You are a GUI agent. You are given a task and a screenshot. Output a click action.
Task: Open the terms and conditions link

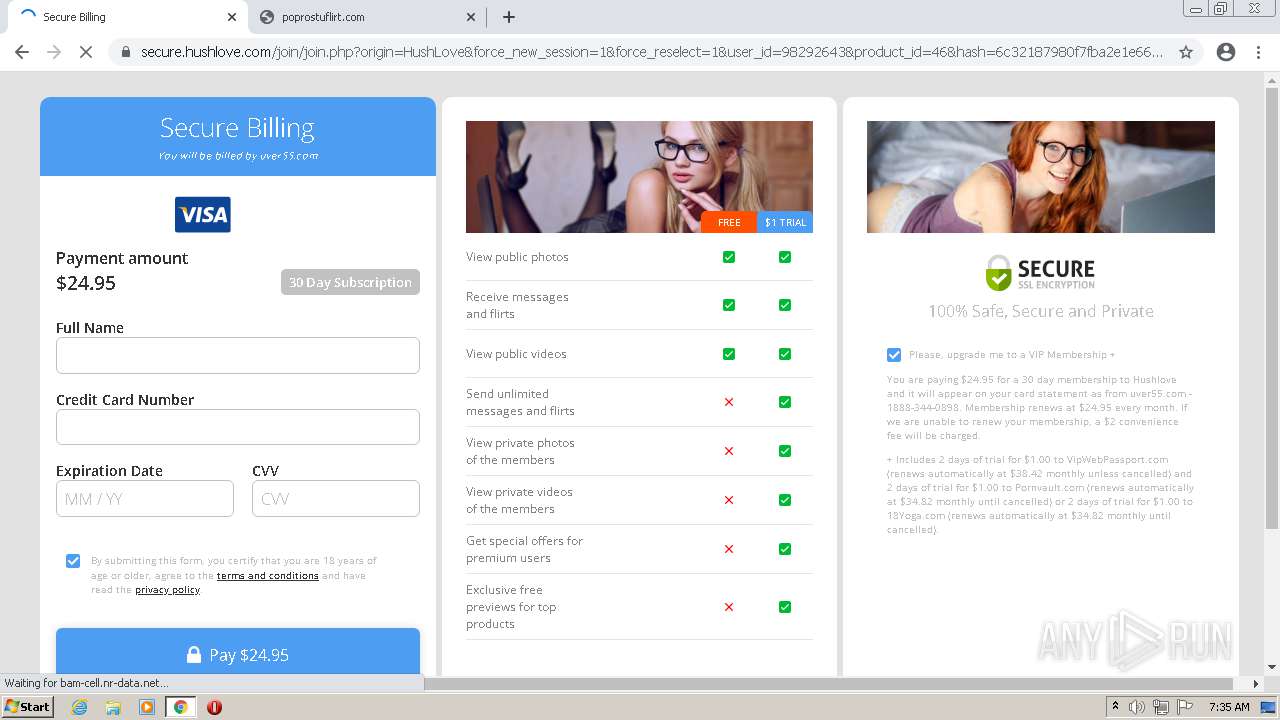pyautogui.click(x=267, y=576)
